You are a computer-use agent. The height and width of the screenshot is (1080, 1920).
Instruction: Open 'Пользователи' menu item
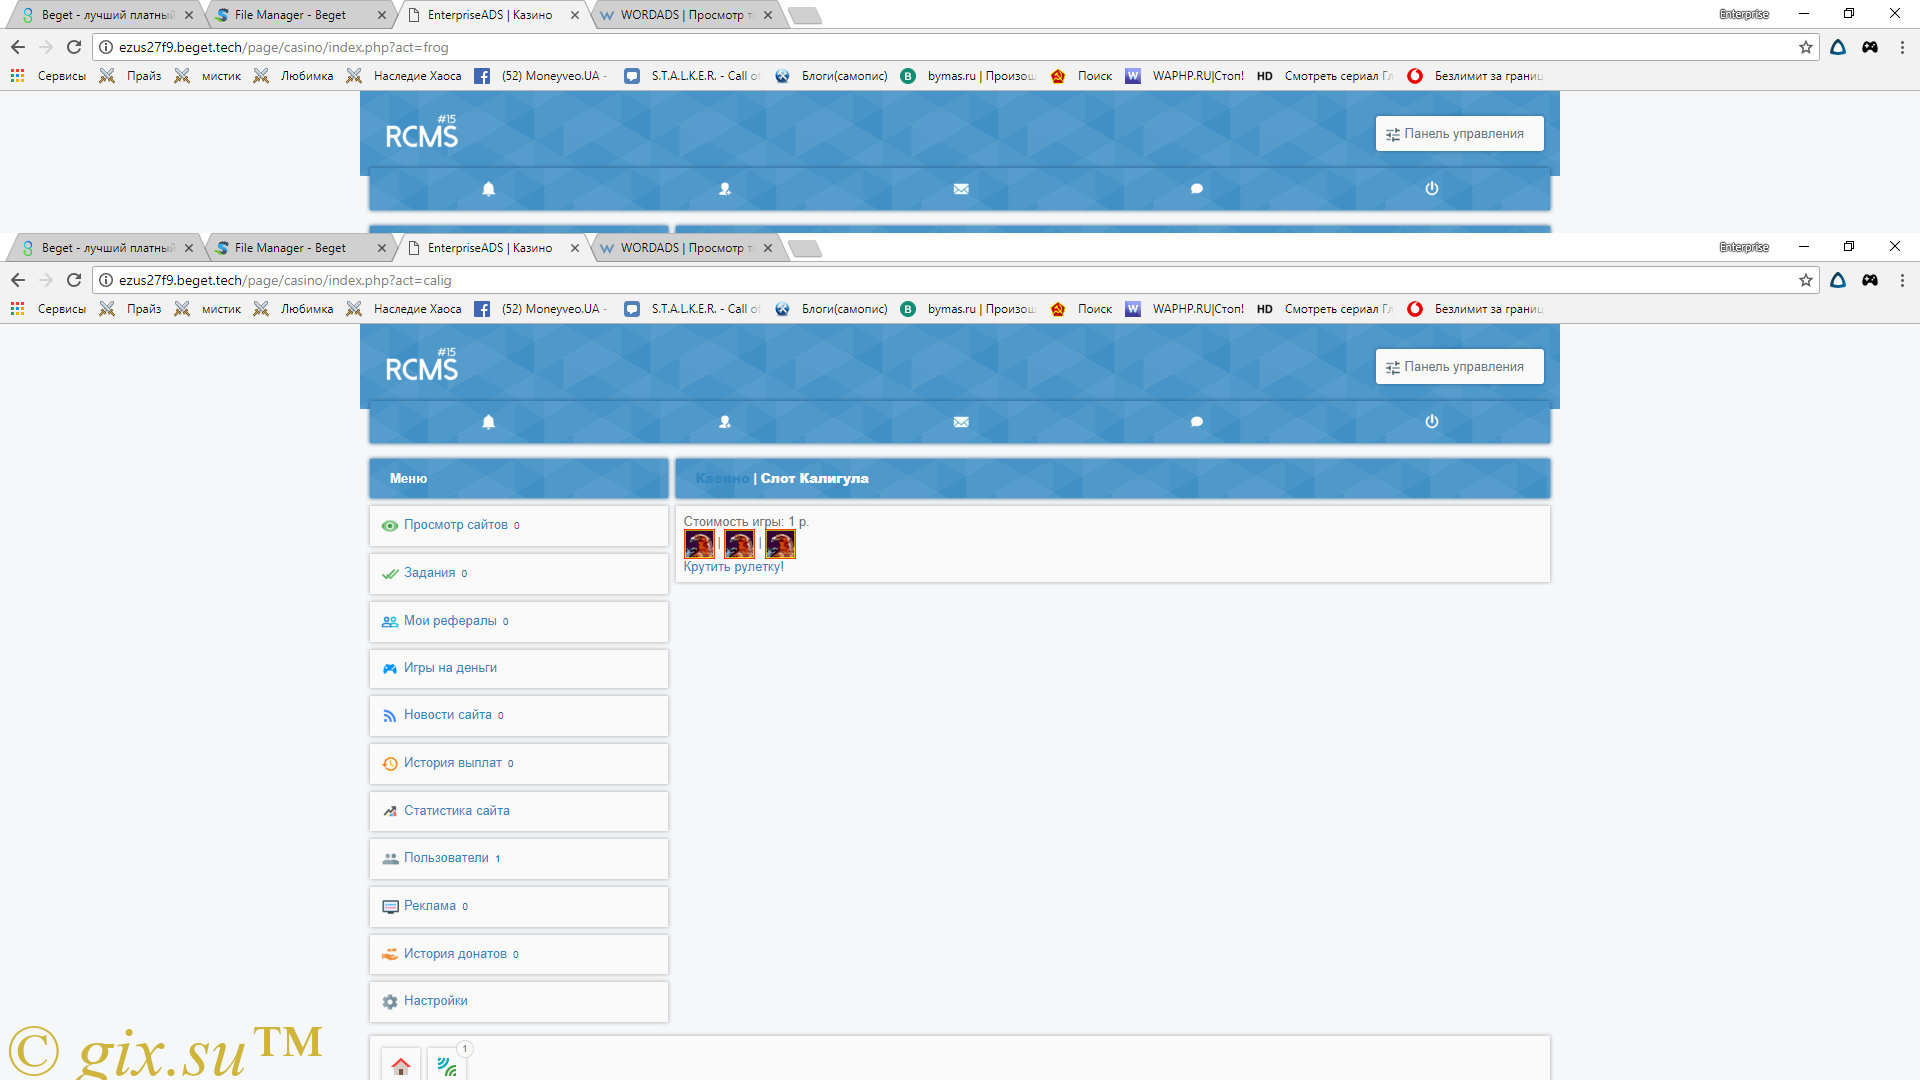(x=518, y=858)
